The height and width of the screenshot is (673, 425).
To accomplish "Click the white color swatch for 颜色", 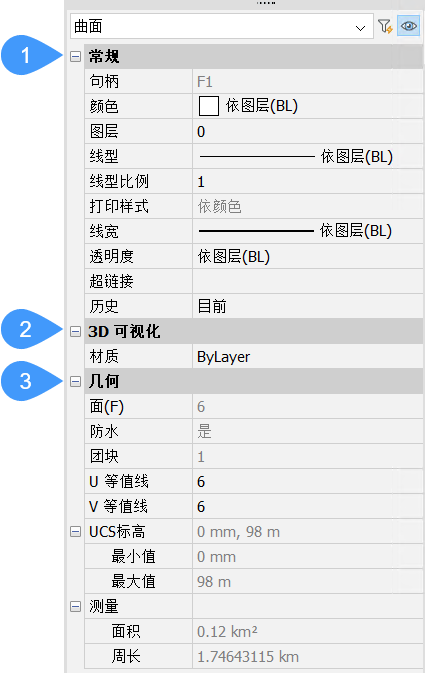I will click(209, 106).
